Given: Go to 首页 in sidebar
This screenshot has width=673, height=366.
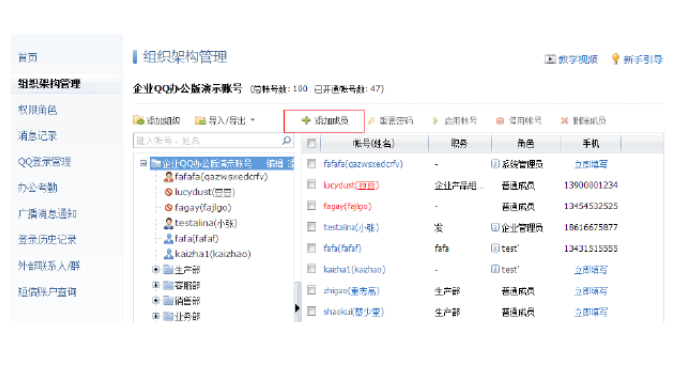Looking at the screenshot, I should pyautogui.click(x=28, y=57).
